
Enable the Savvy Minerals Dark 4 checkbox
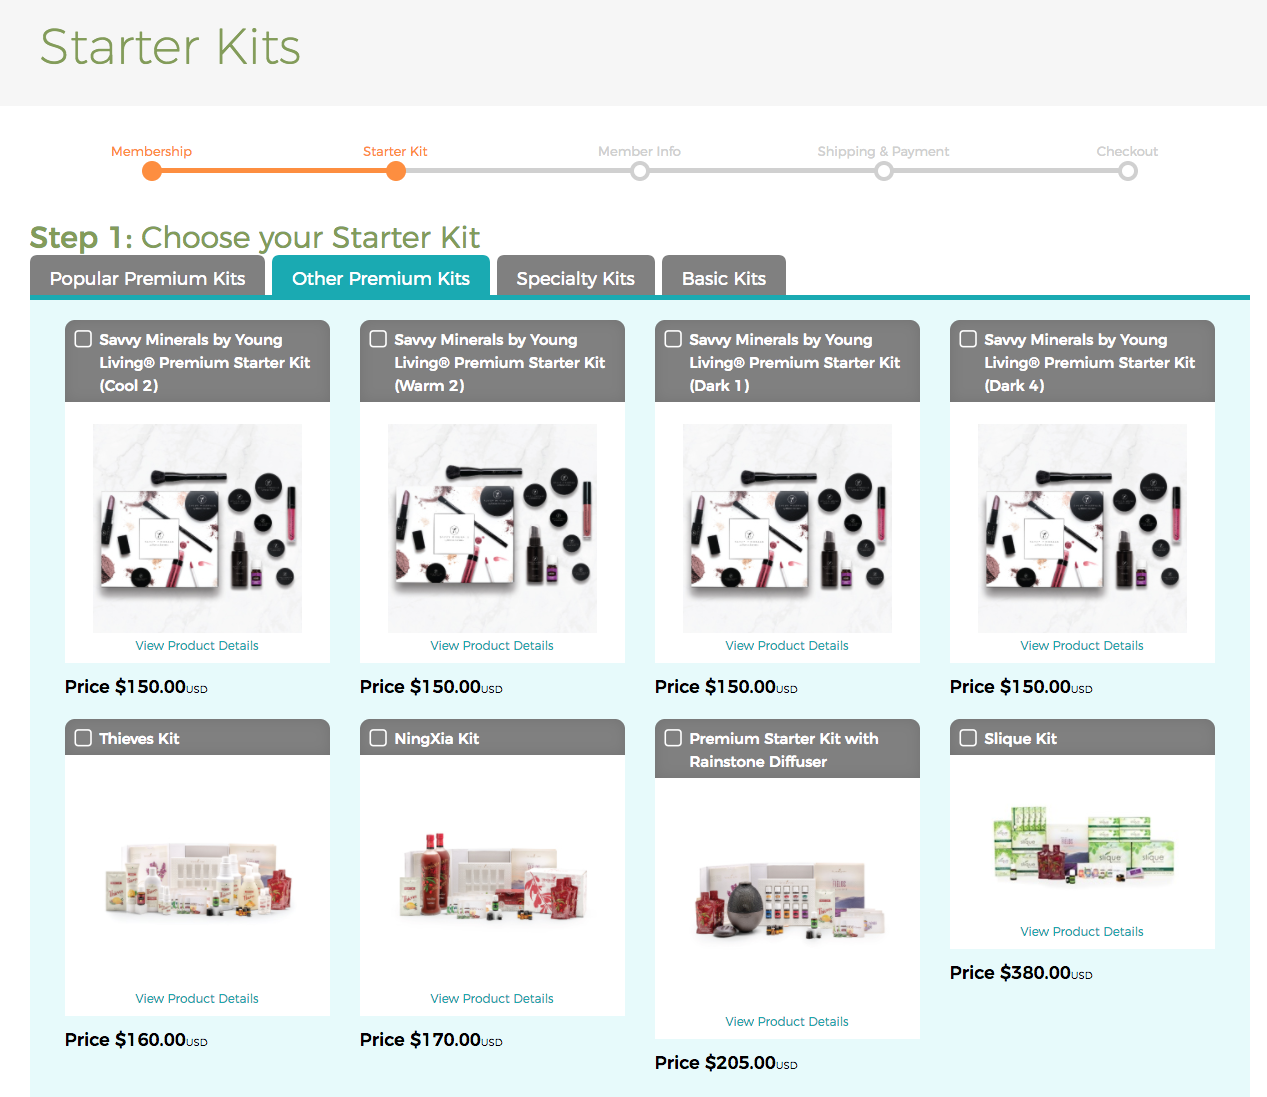coord(969,339)
